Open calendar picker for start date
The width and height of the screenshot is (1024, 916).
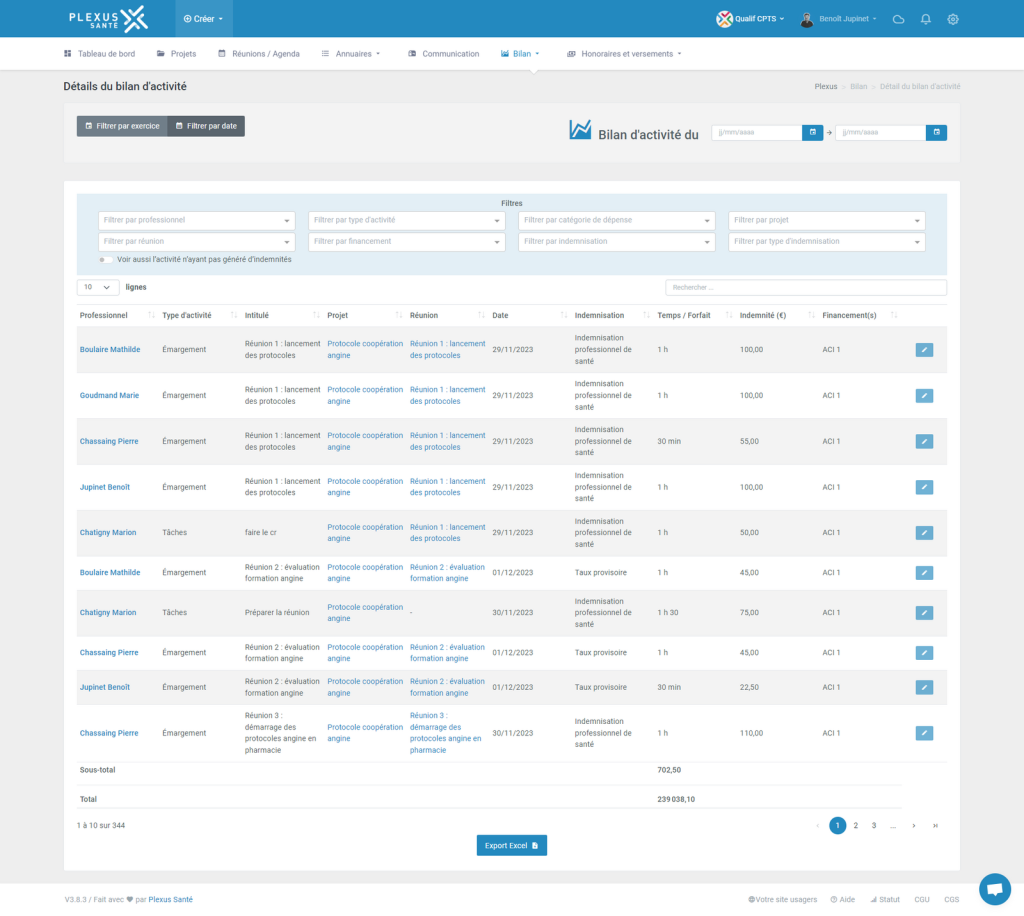(814, 132)
